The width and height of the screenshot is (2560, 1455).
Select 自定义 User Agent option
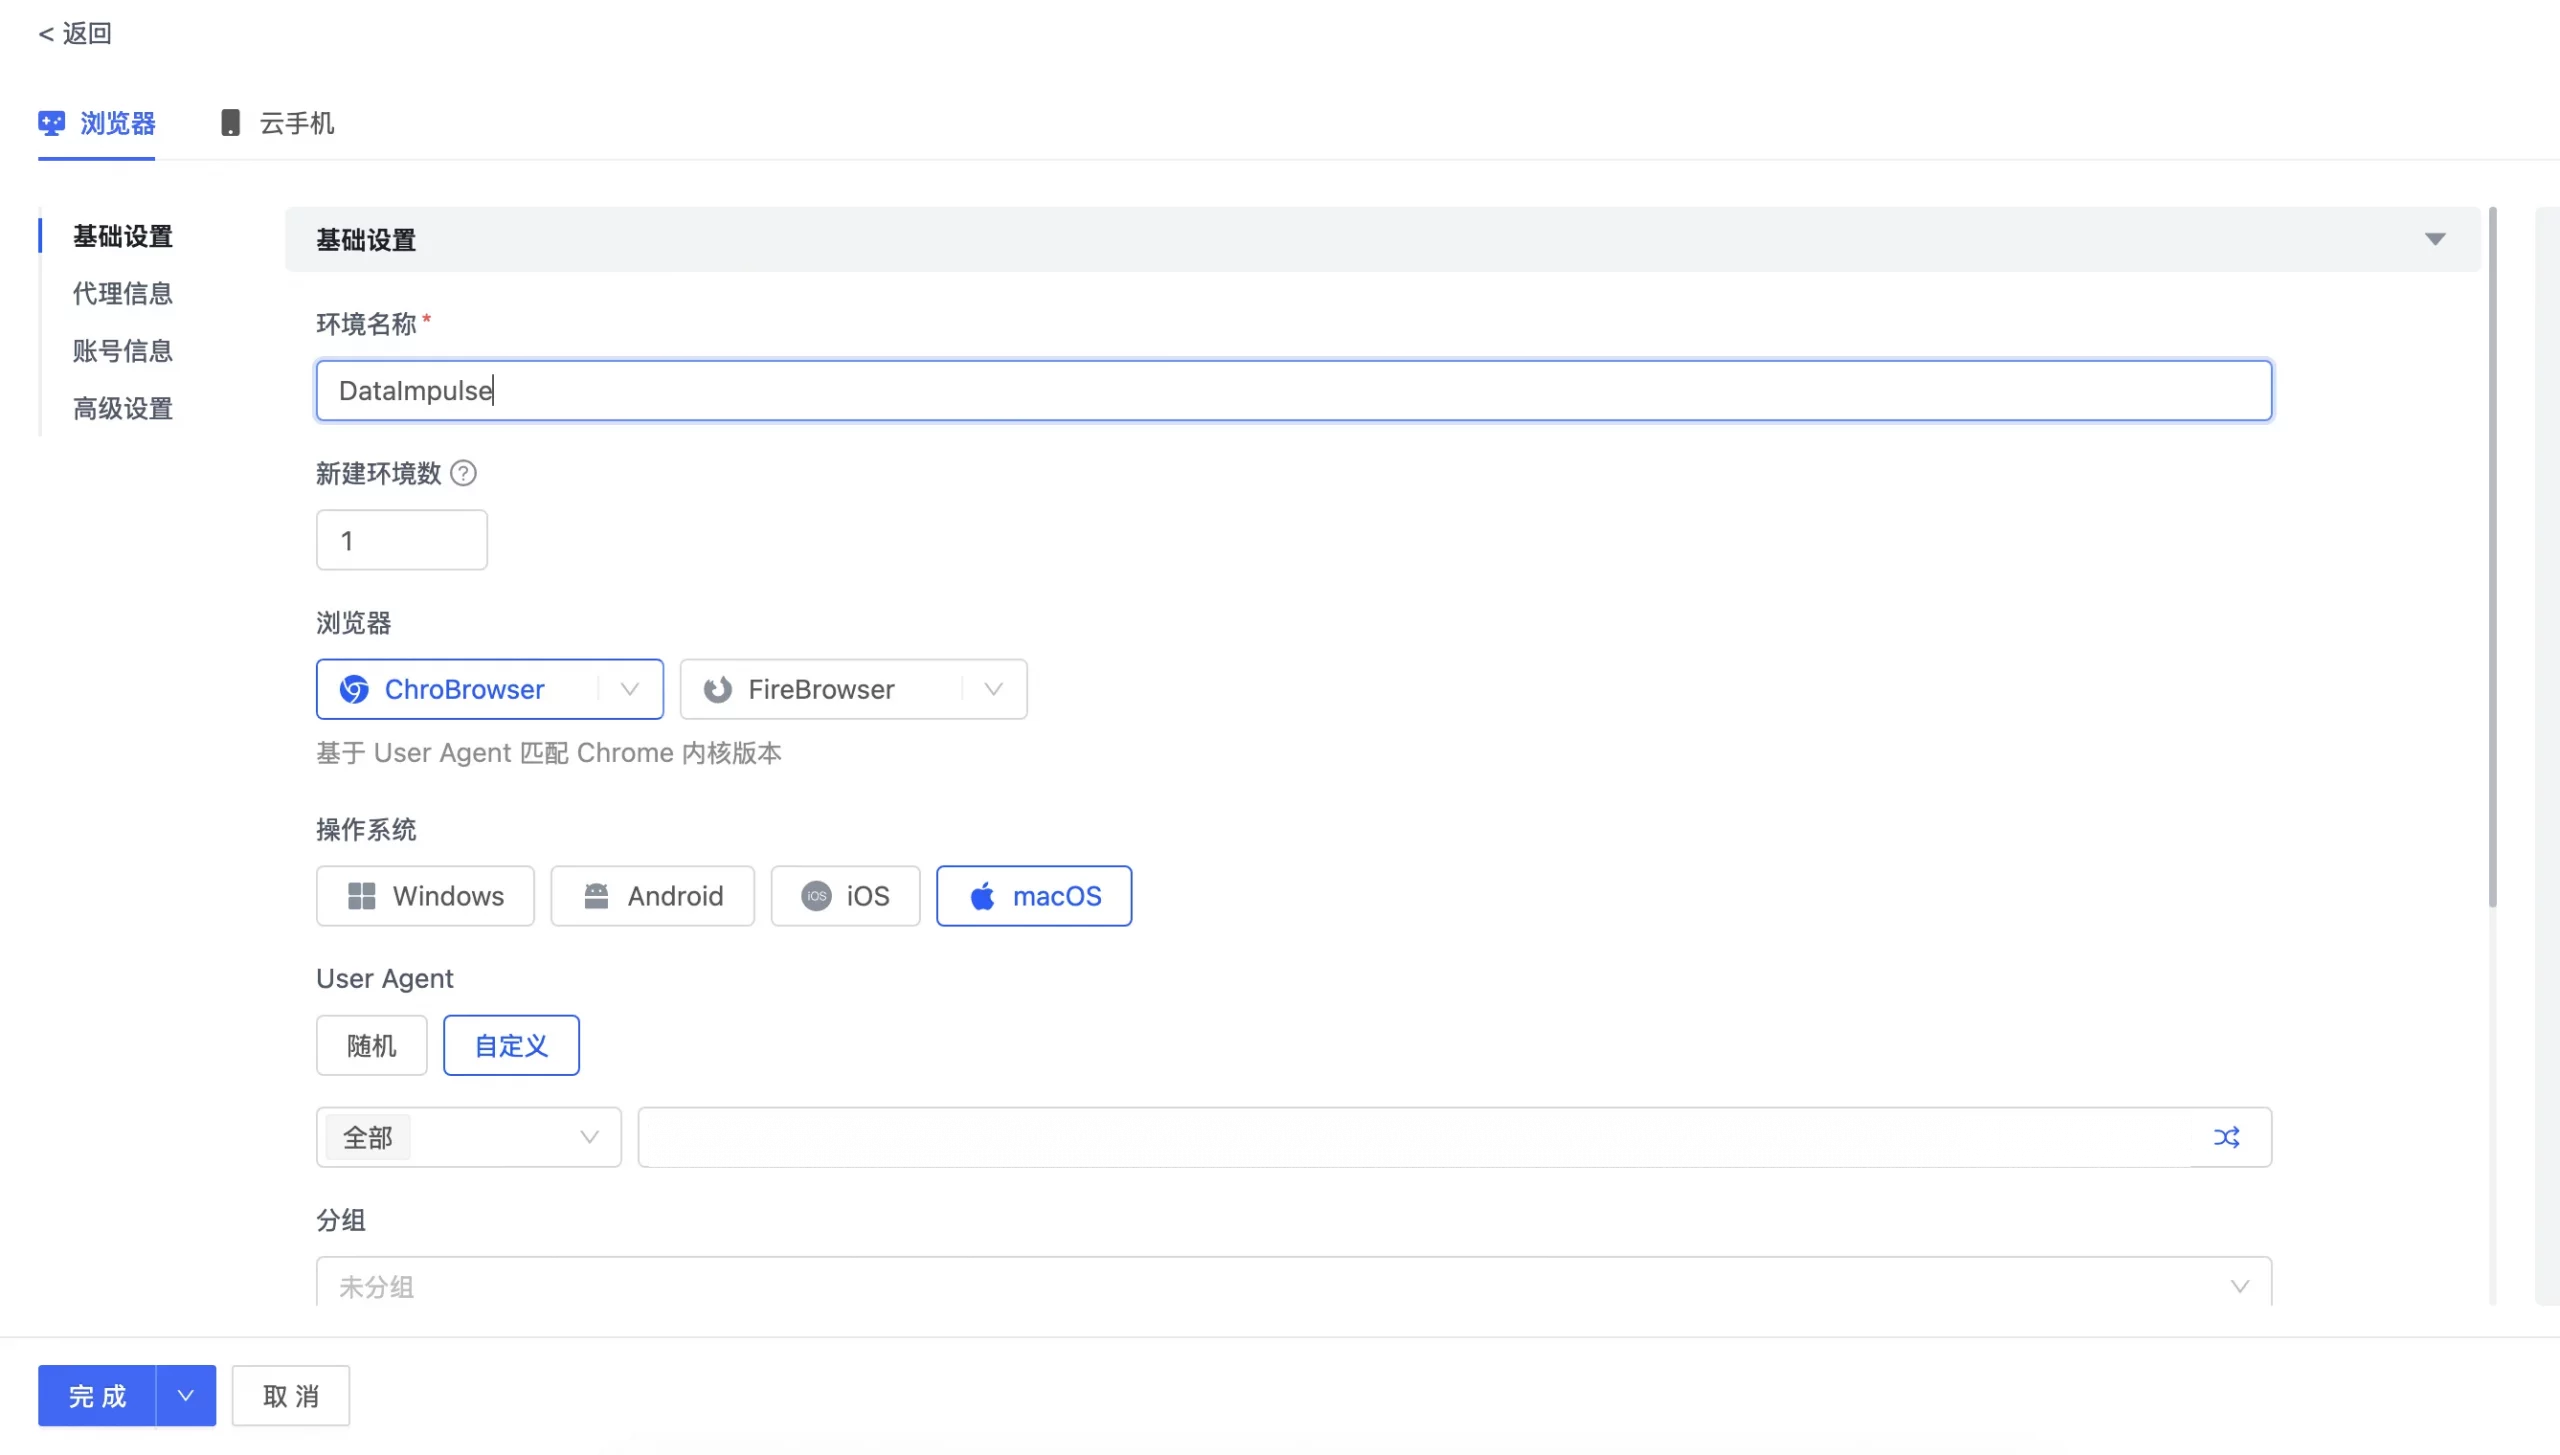[511, 1045]
